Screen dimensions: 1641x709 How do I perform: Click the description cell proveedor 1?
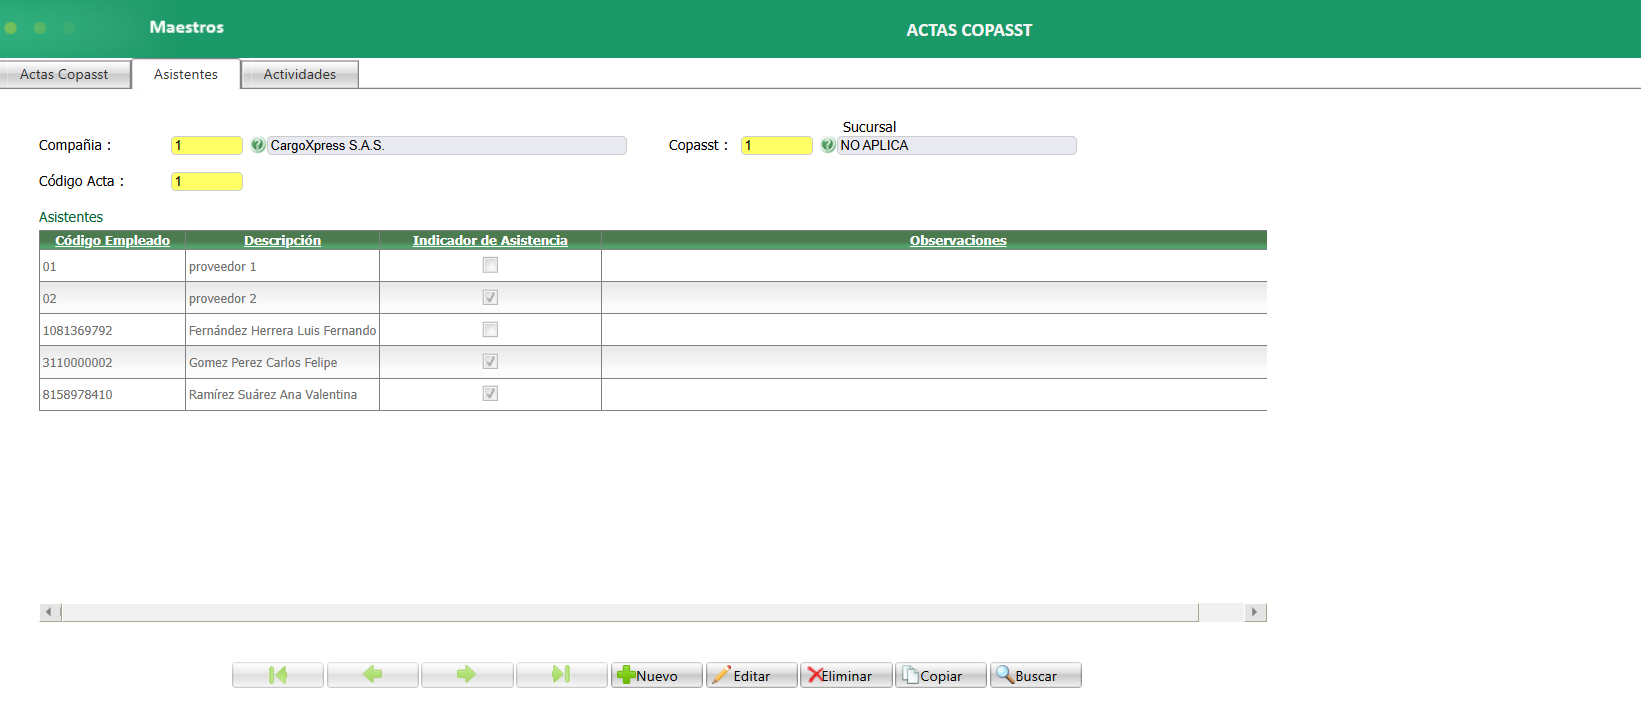click(x=282, y=266)
